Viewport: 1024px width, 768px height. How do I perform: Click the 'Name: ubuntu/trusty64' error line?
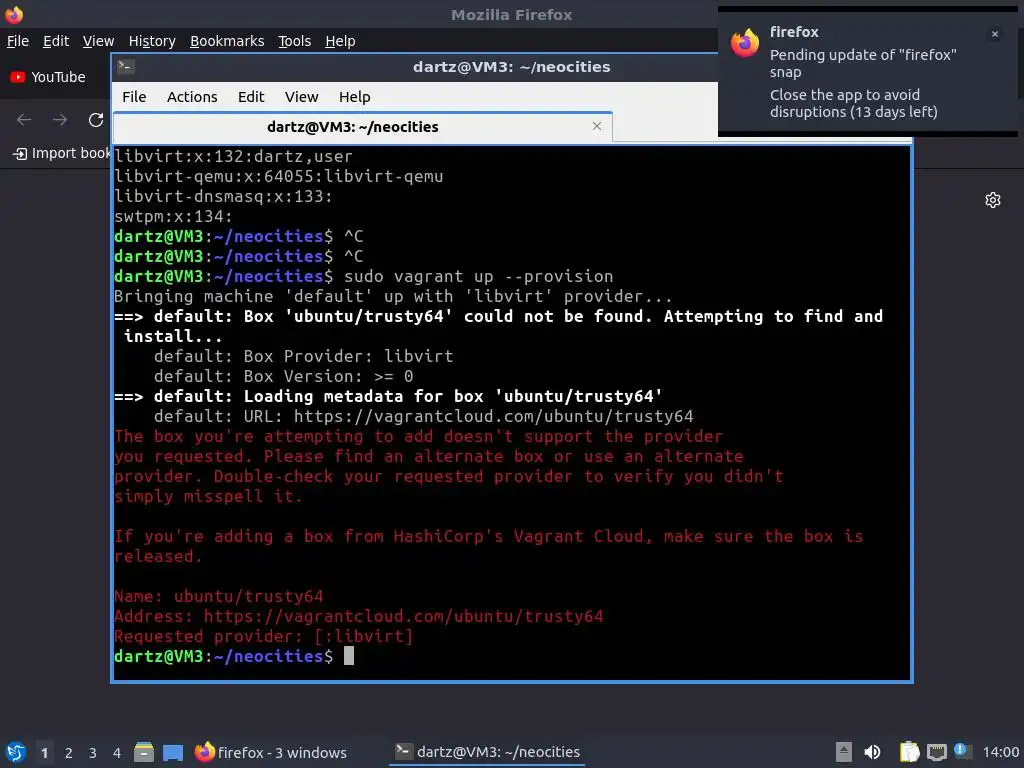pyautogui.click(x=219, y=596)
